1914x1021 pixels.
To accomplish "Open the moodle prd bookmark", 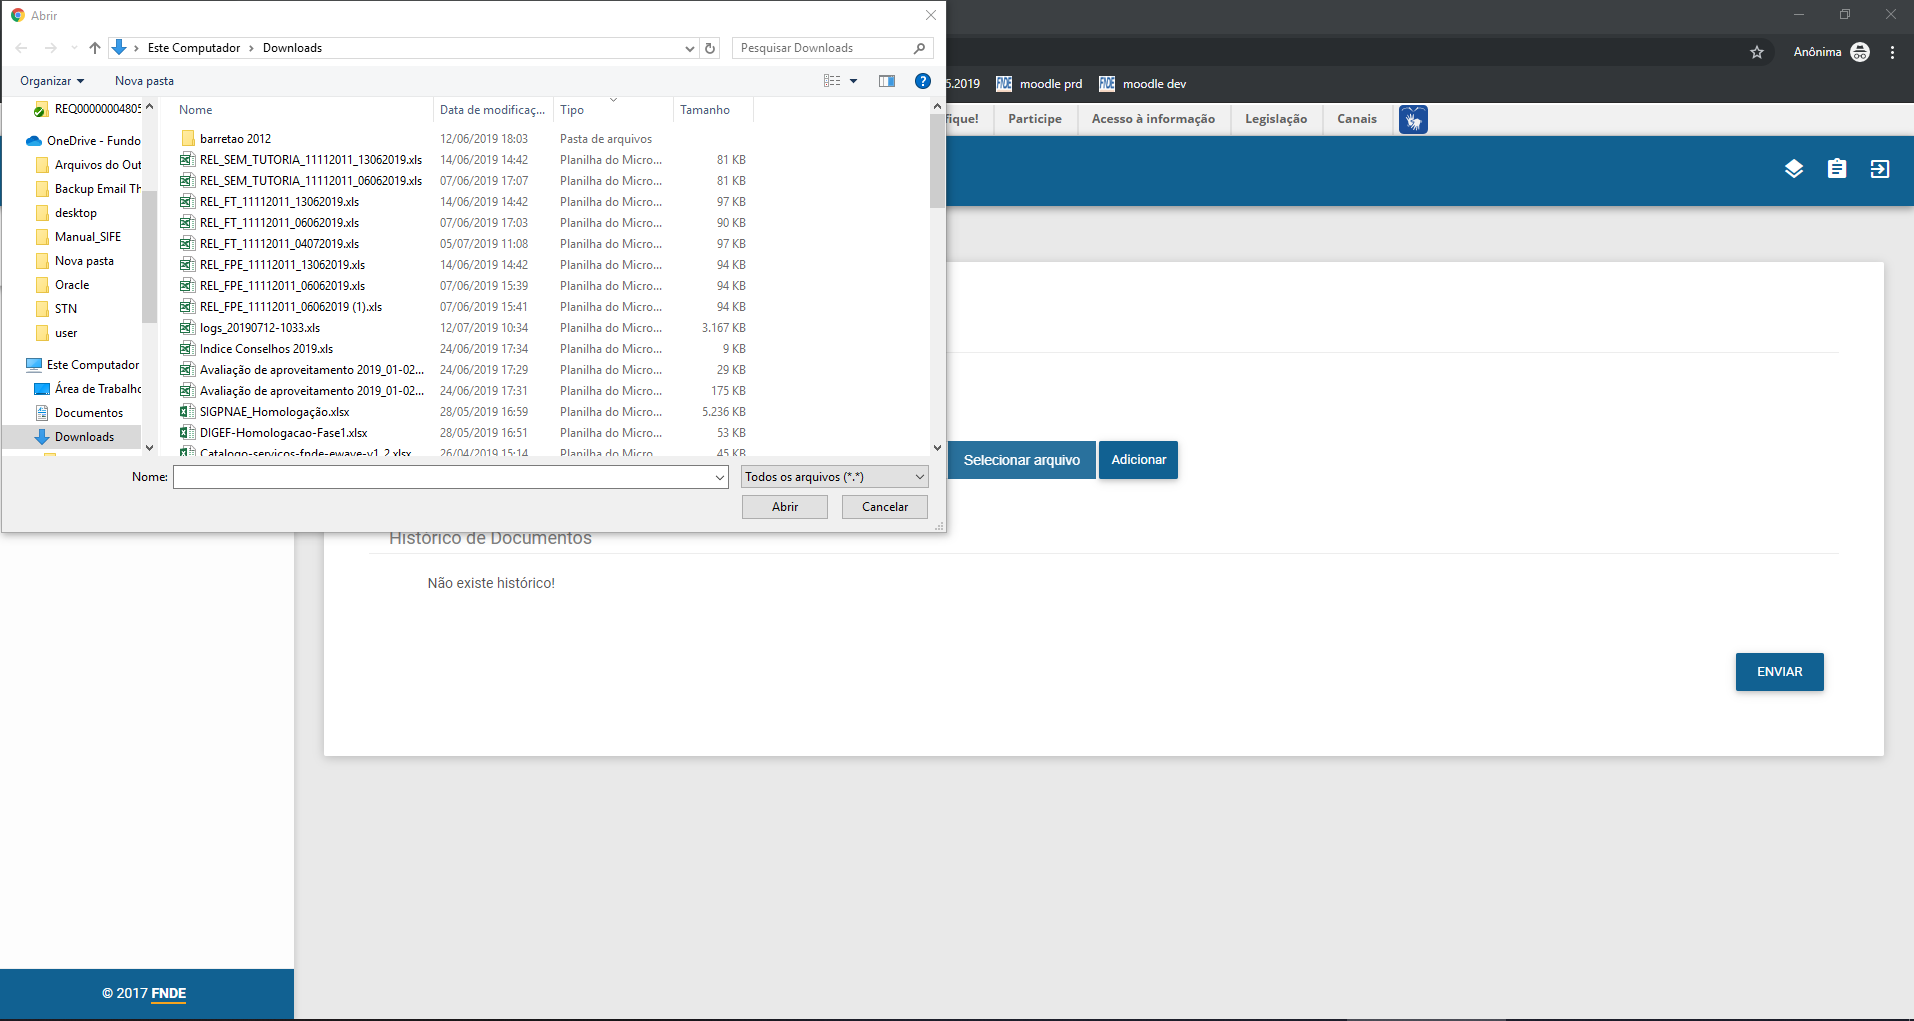I will (x=1039, y=84).
